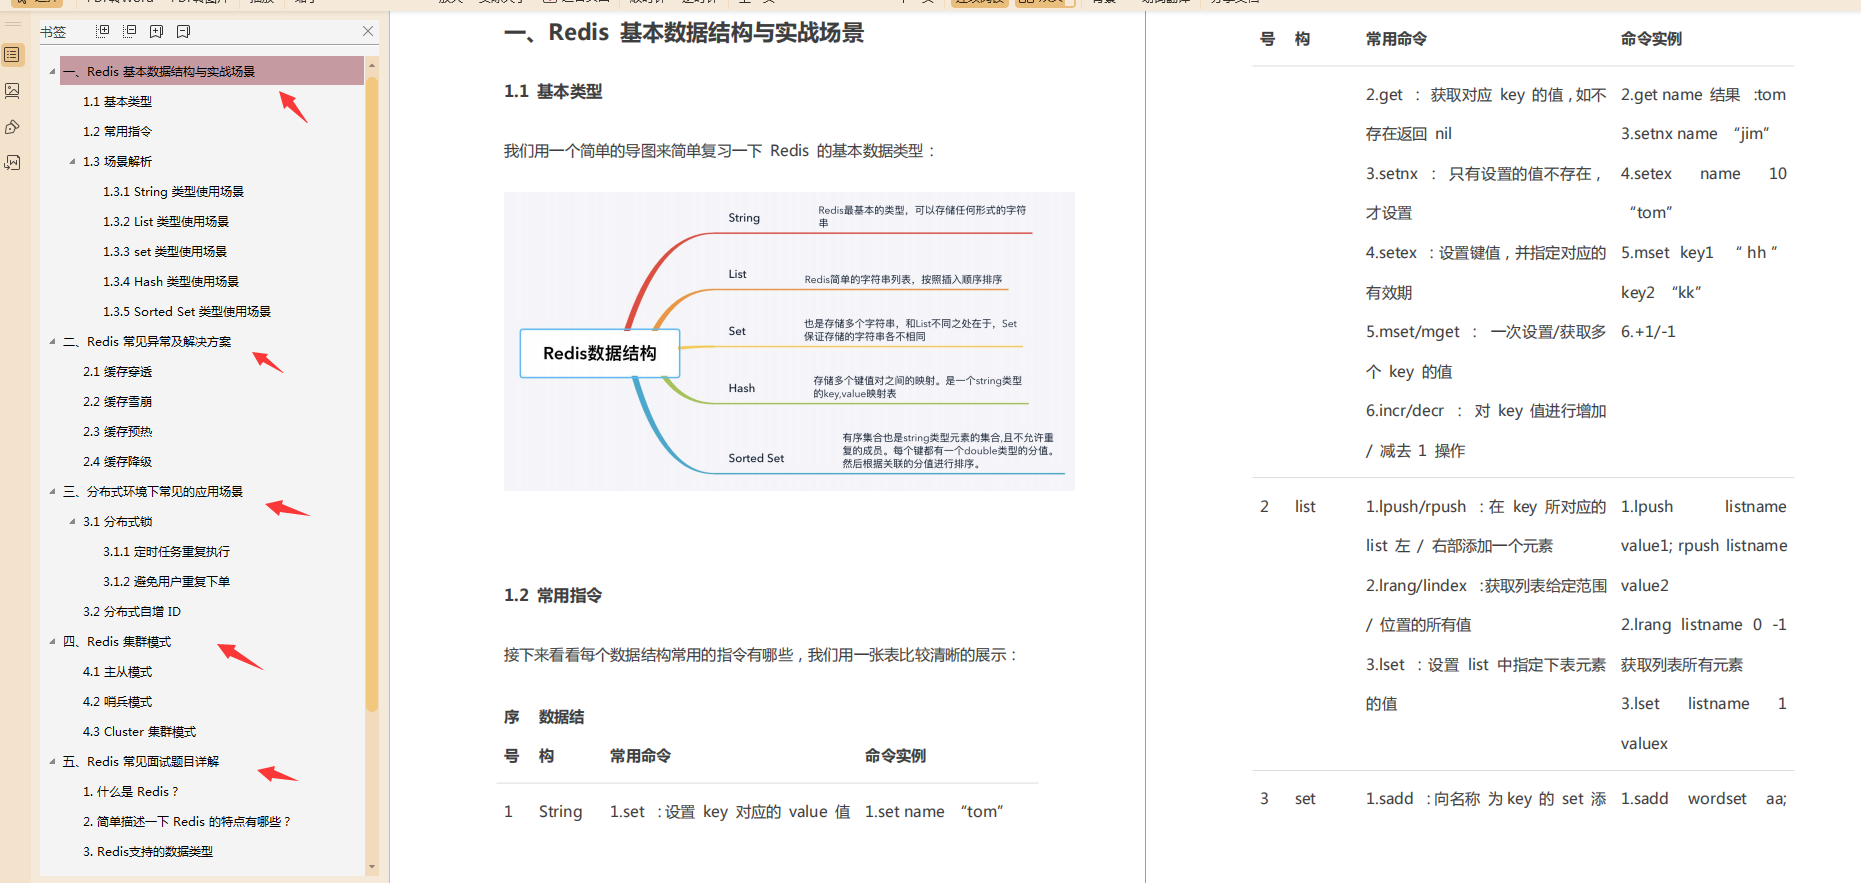Click the text 6.incr/decr in the command column
This screenshot has width=1861, height=883.
(1405, 411)
